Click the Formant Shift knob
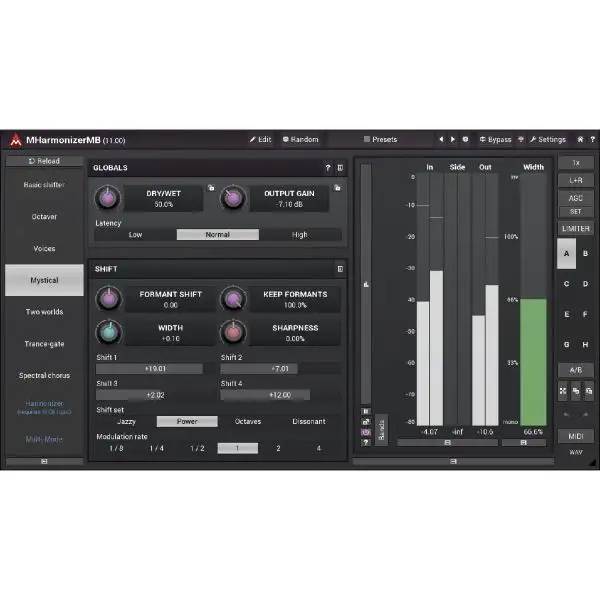600x600 pixels. 108,298
